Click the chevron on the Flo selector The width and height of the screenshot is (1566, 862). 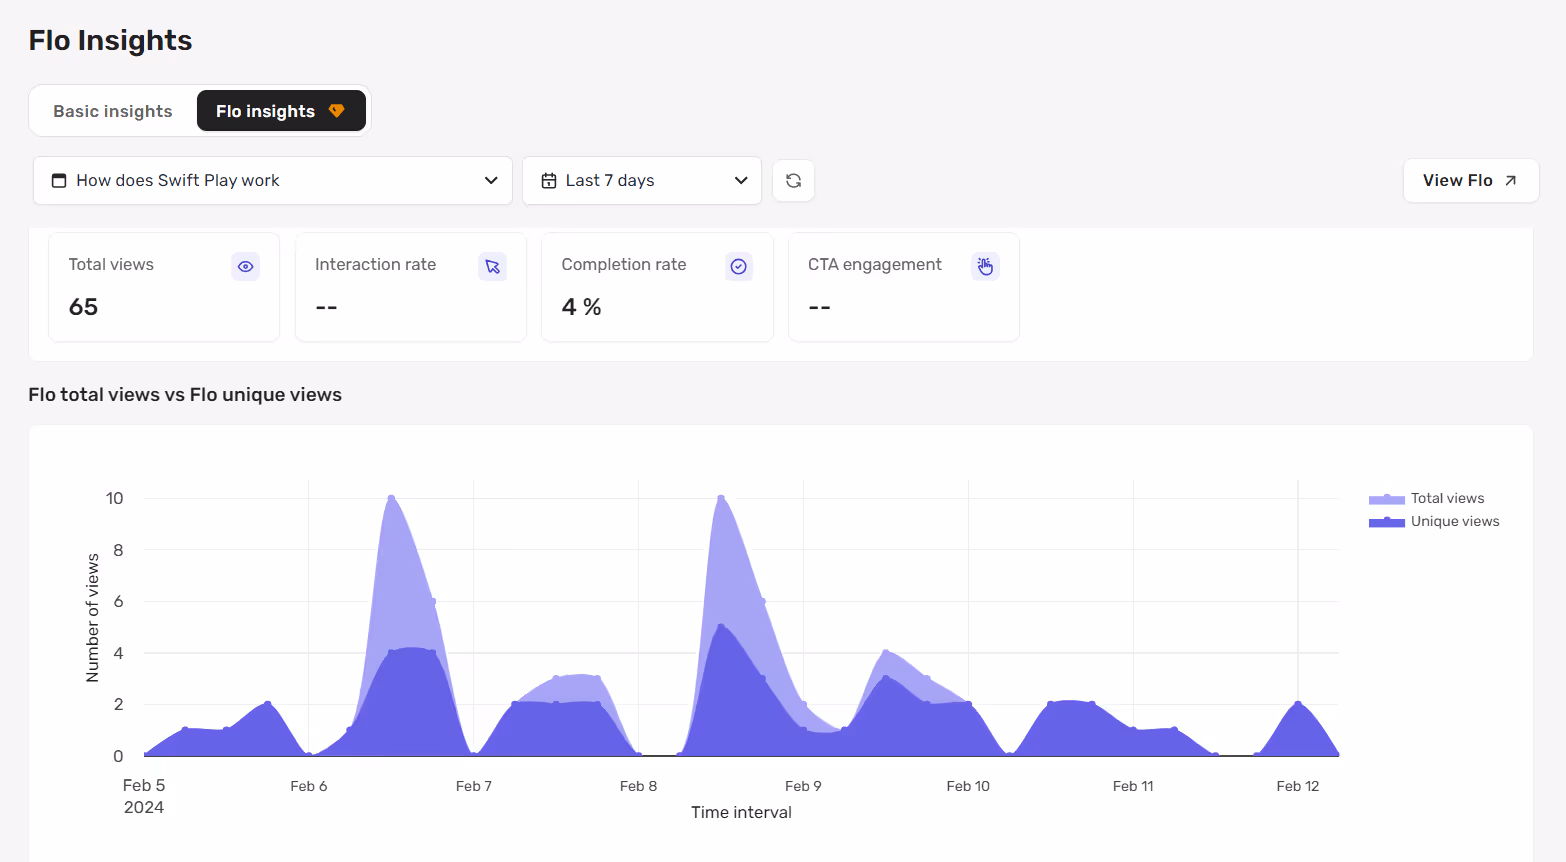click(491, 181)
